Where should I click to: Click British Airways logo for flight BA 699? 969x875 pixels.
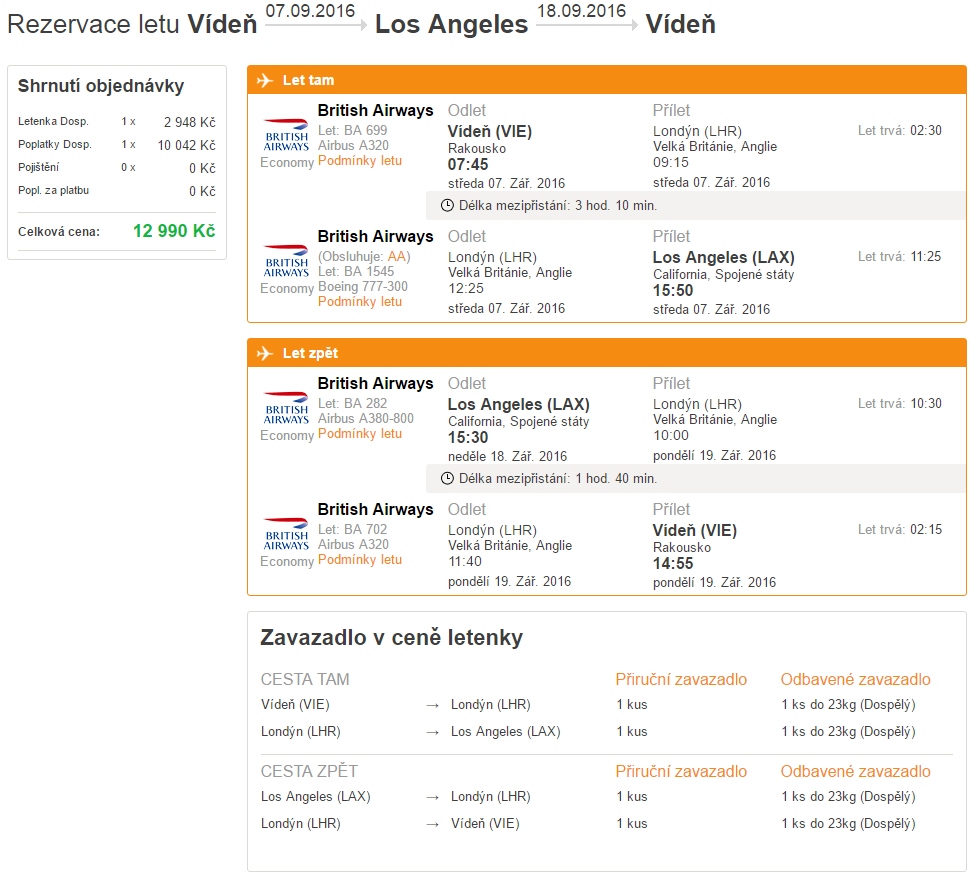[286, 135]
